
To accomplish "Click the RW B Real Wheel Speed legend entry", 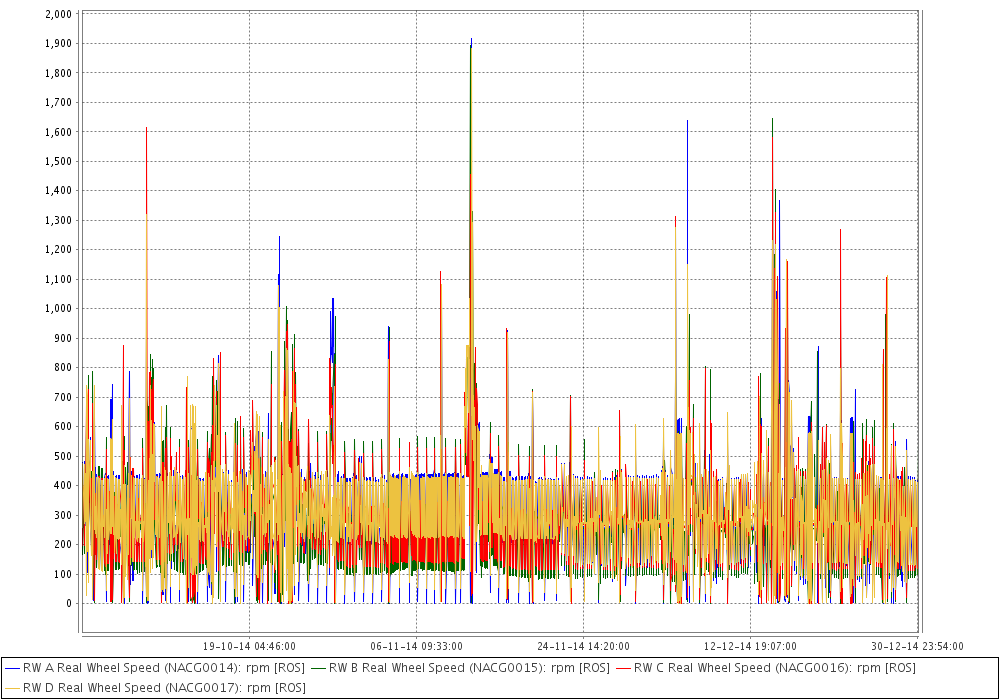I will click(460, 668).
